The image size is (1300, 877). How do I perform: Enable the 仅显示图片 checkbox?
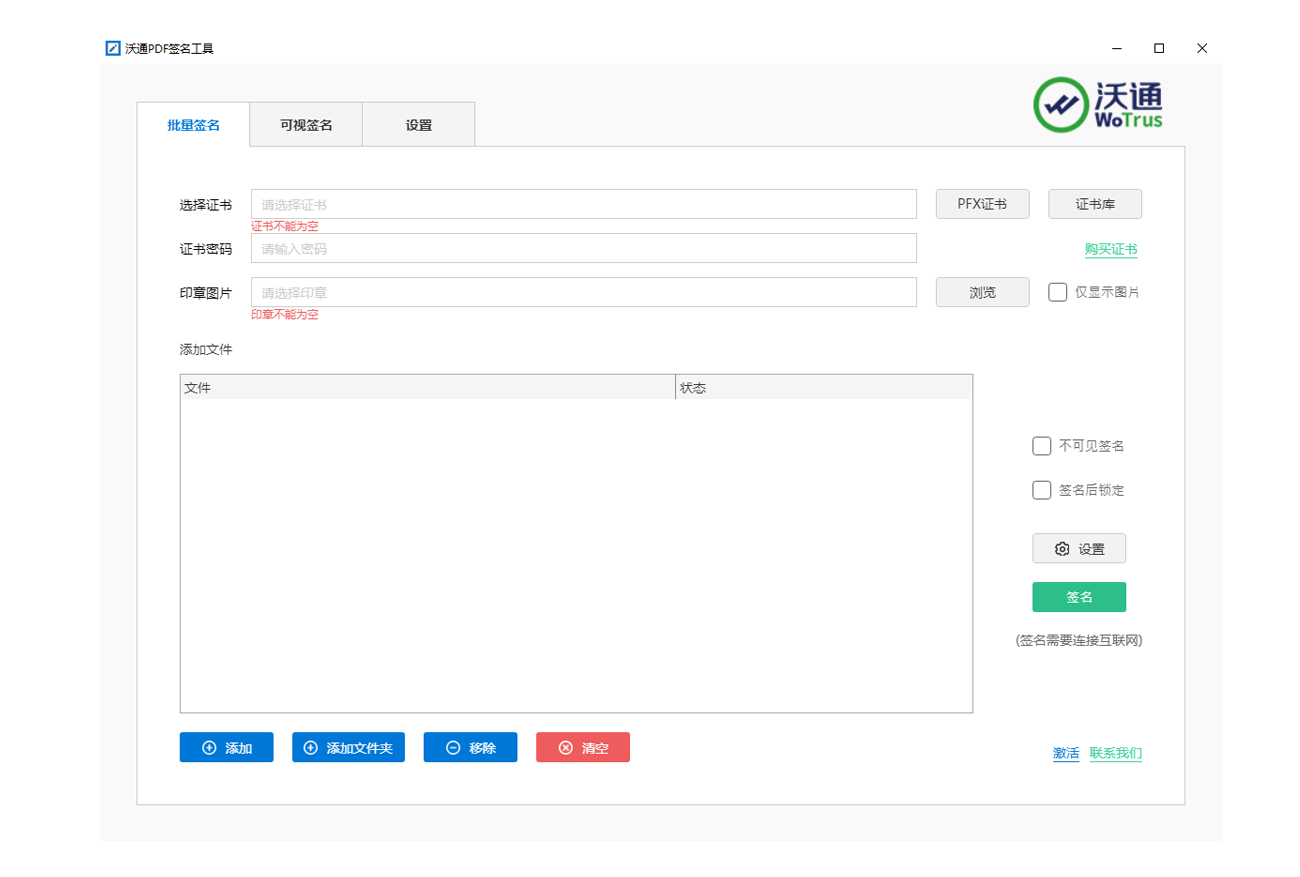1057,292
